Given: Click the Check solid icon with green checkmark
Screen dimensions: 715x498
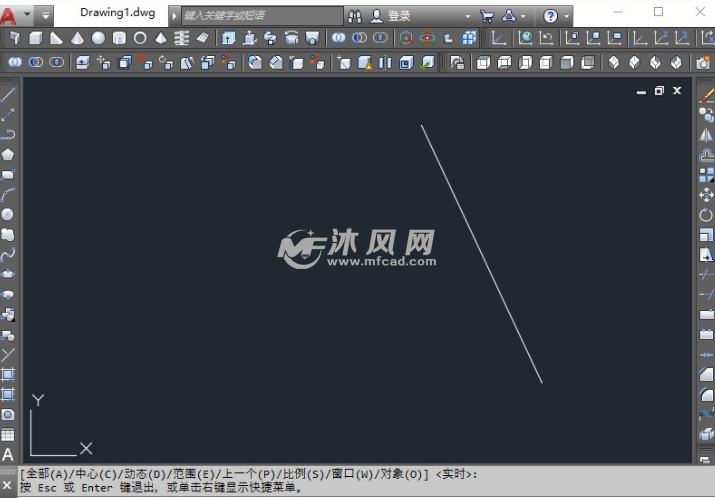Looking at the screenshot, I should (427, 62).
